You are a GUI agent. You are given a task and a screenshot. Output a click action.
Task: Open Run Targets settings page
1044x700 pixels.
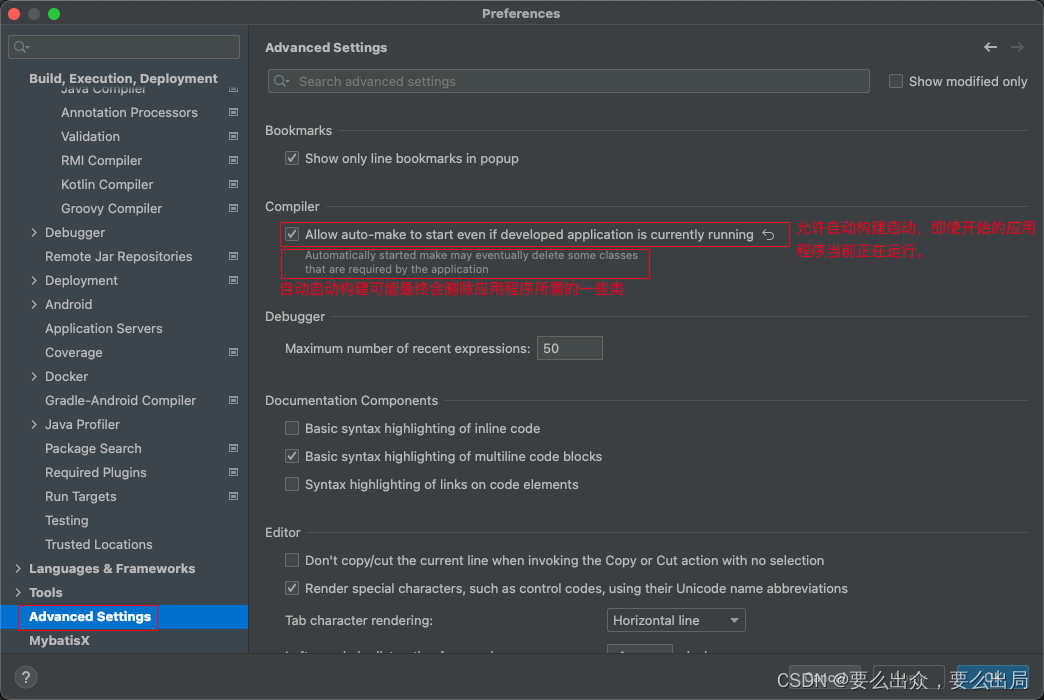(81, 496)
